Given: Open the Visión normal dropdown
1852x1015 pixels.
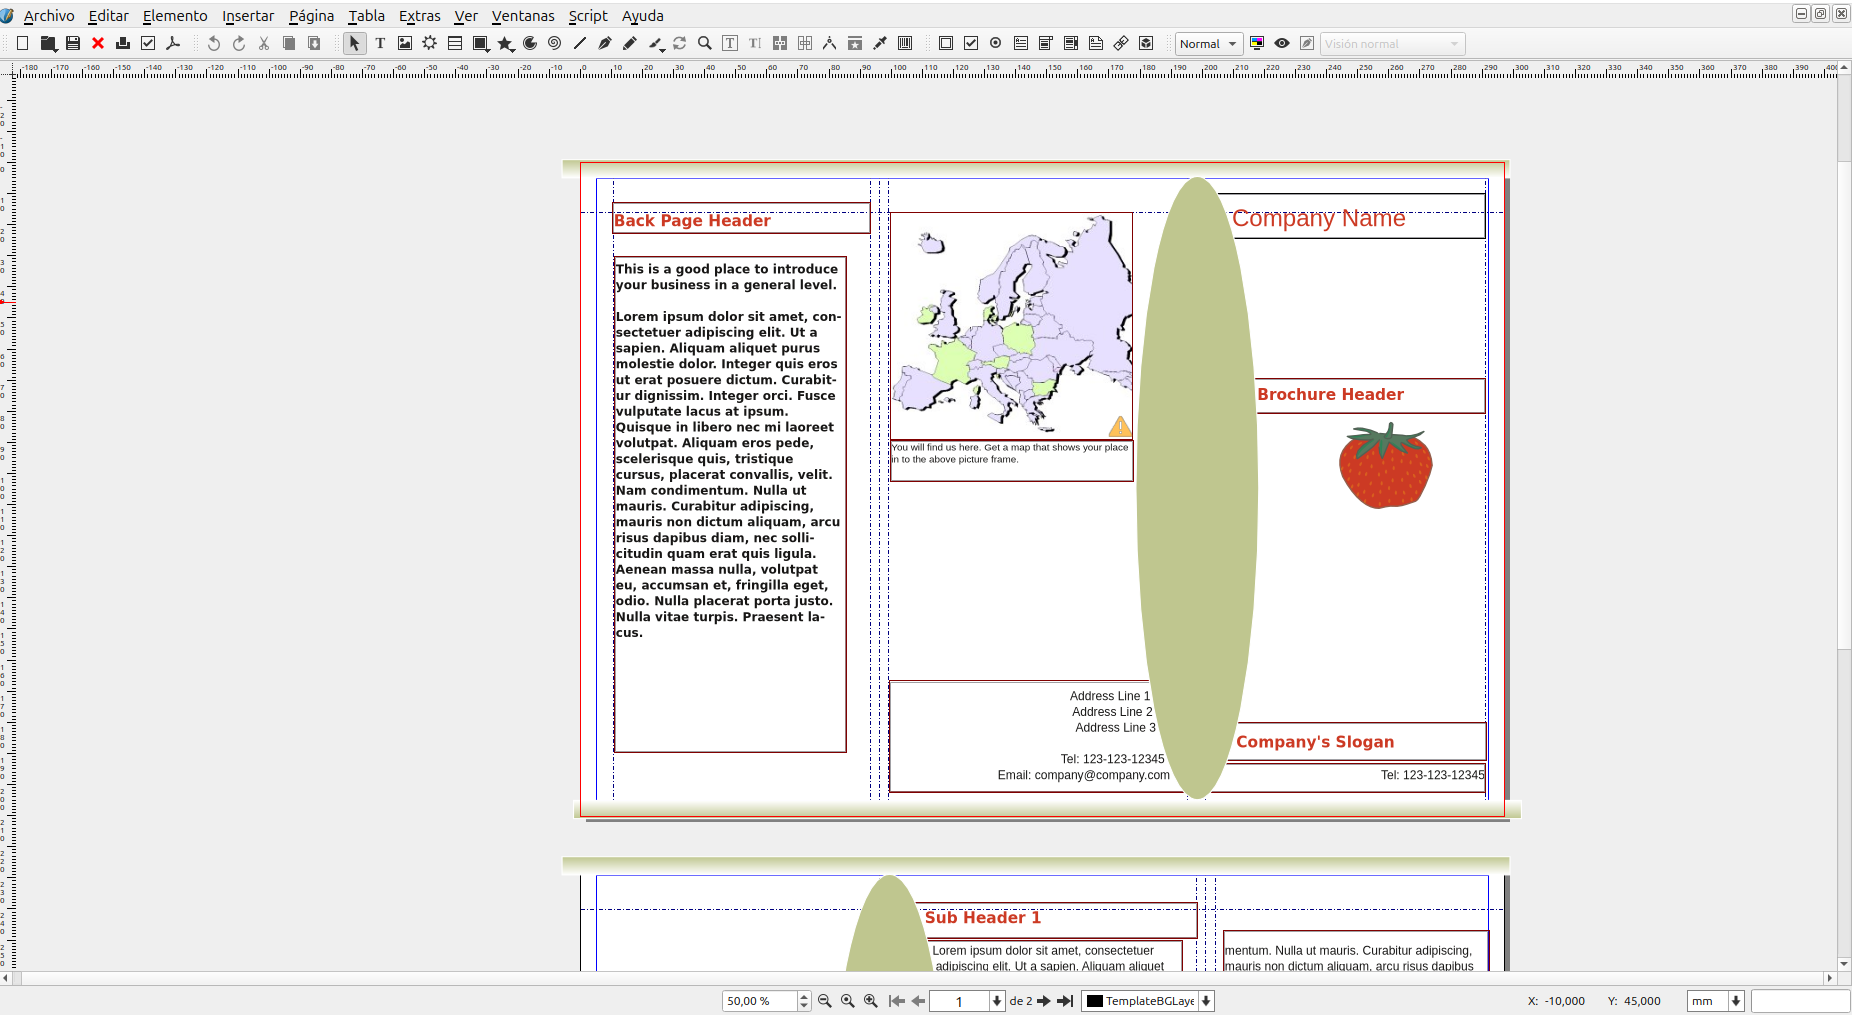Looking at the screenshot, I should pyautogui.click(x=1393, y=43).
